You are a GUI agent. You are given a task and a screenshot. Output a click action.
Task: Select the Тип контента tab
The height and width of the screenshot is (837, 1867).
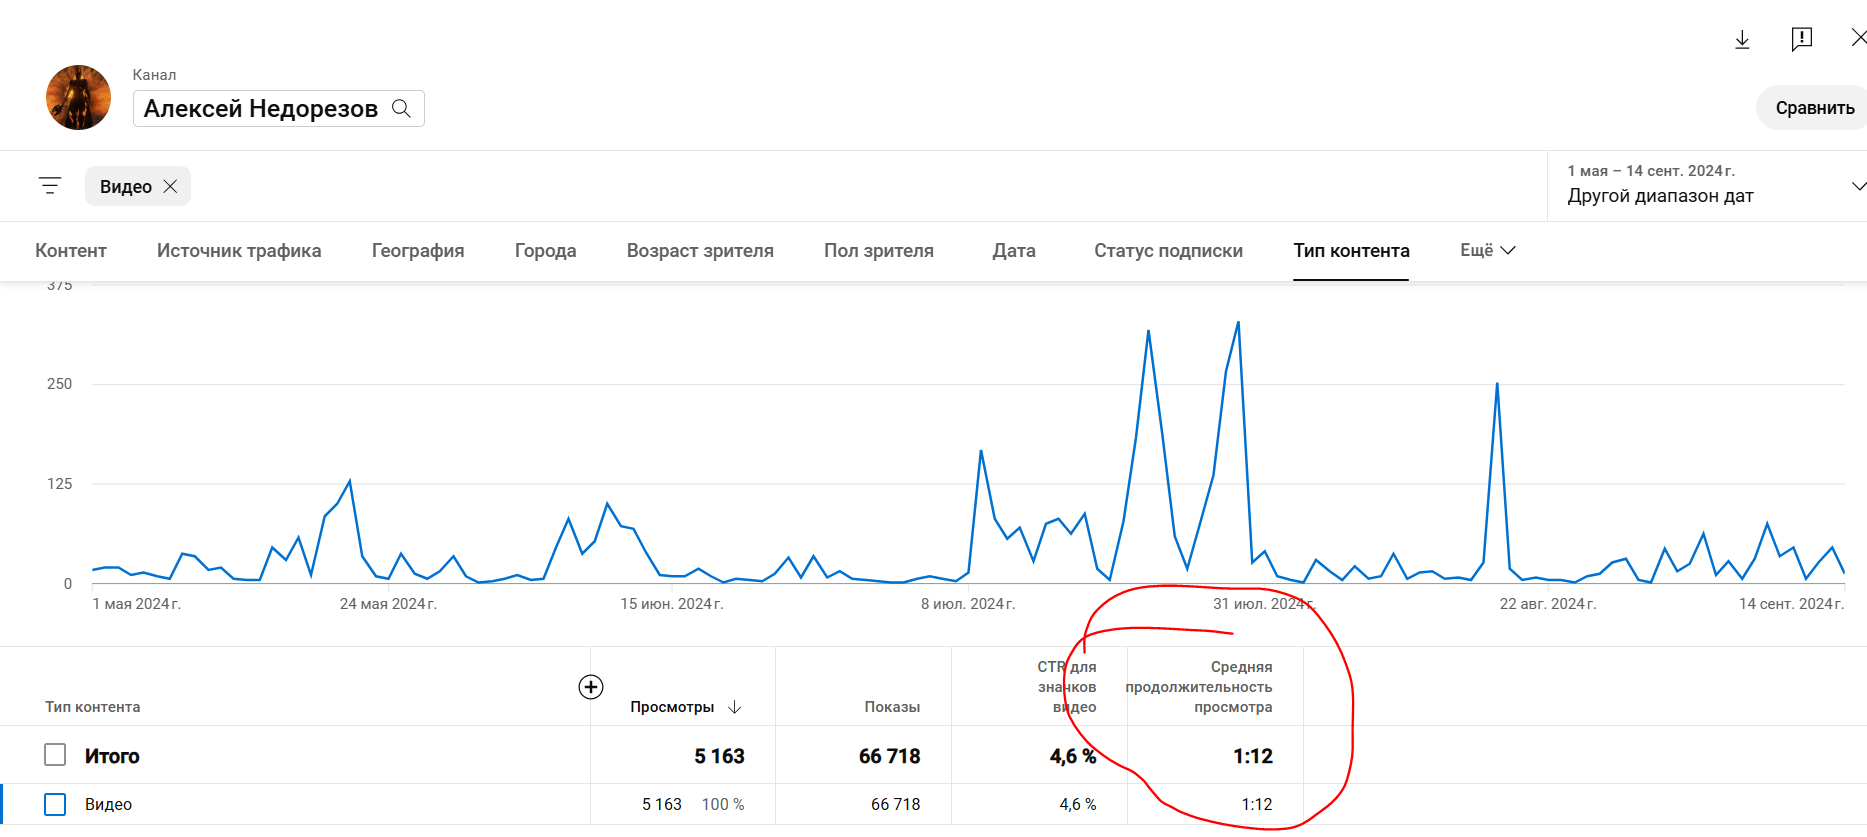tap(1351, 251)
